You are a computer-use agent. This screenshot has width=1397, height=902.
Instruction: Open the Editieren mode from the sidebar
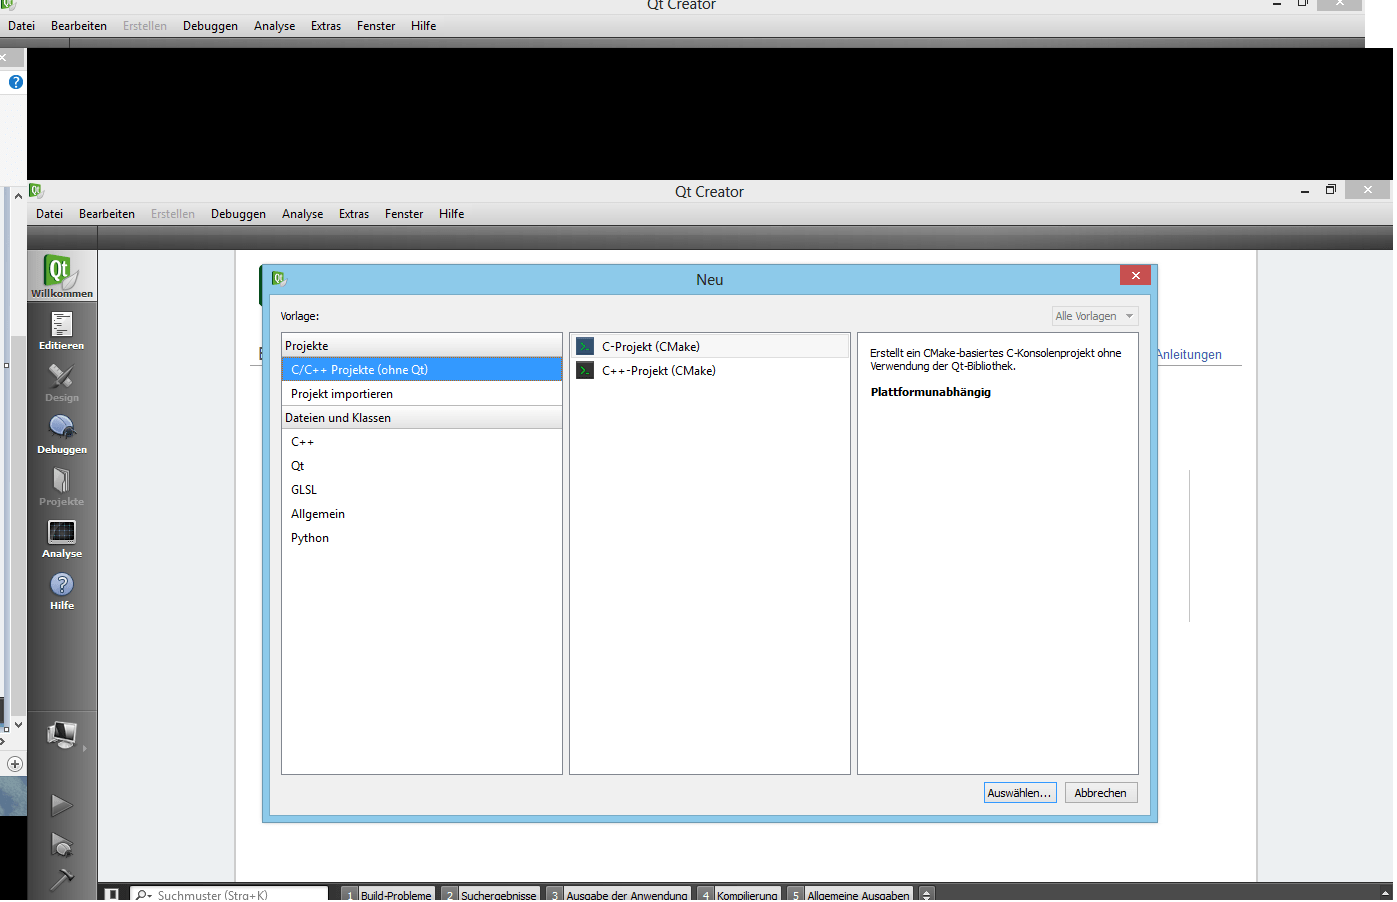click(62, 330)
